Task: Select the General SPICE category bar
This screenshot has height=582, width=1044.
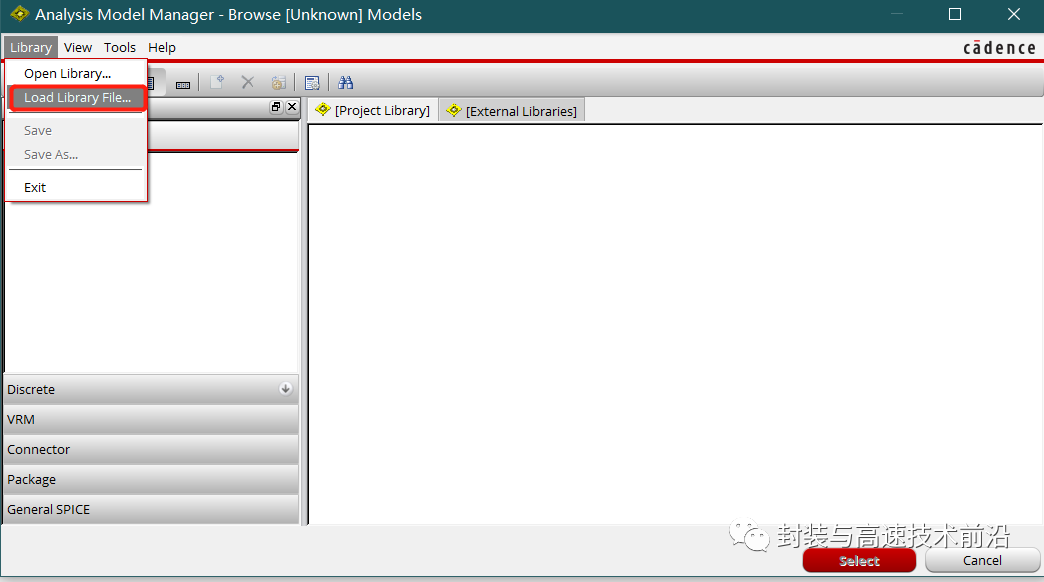Action: click(151, 509)
